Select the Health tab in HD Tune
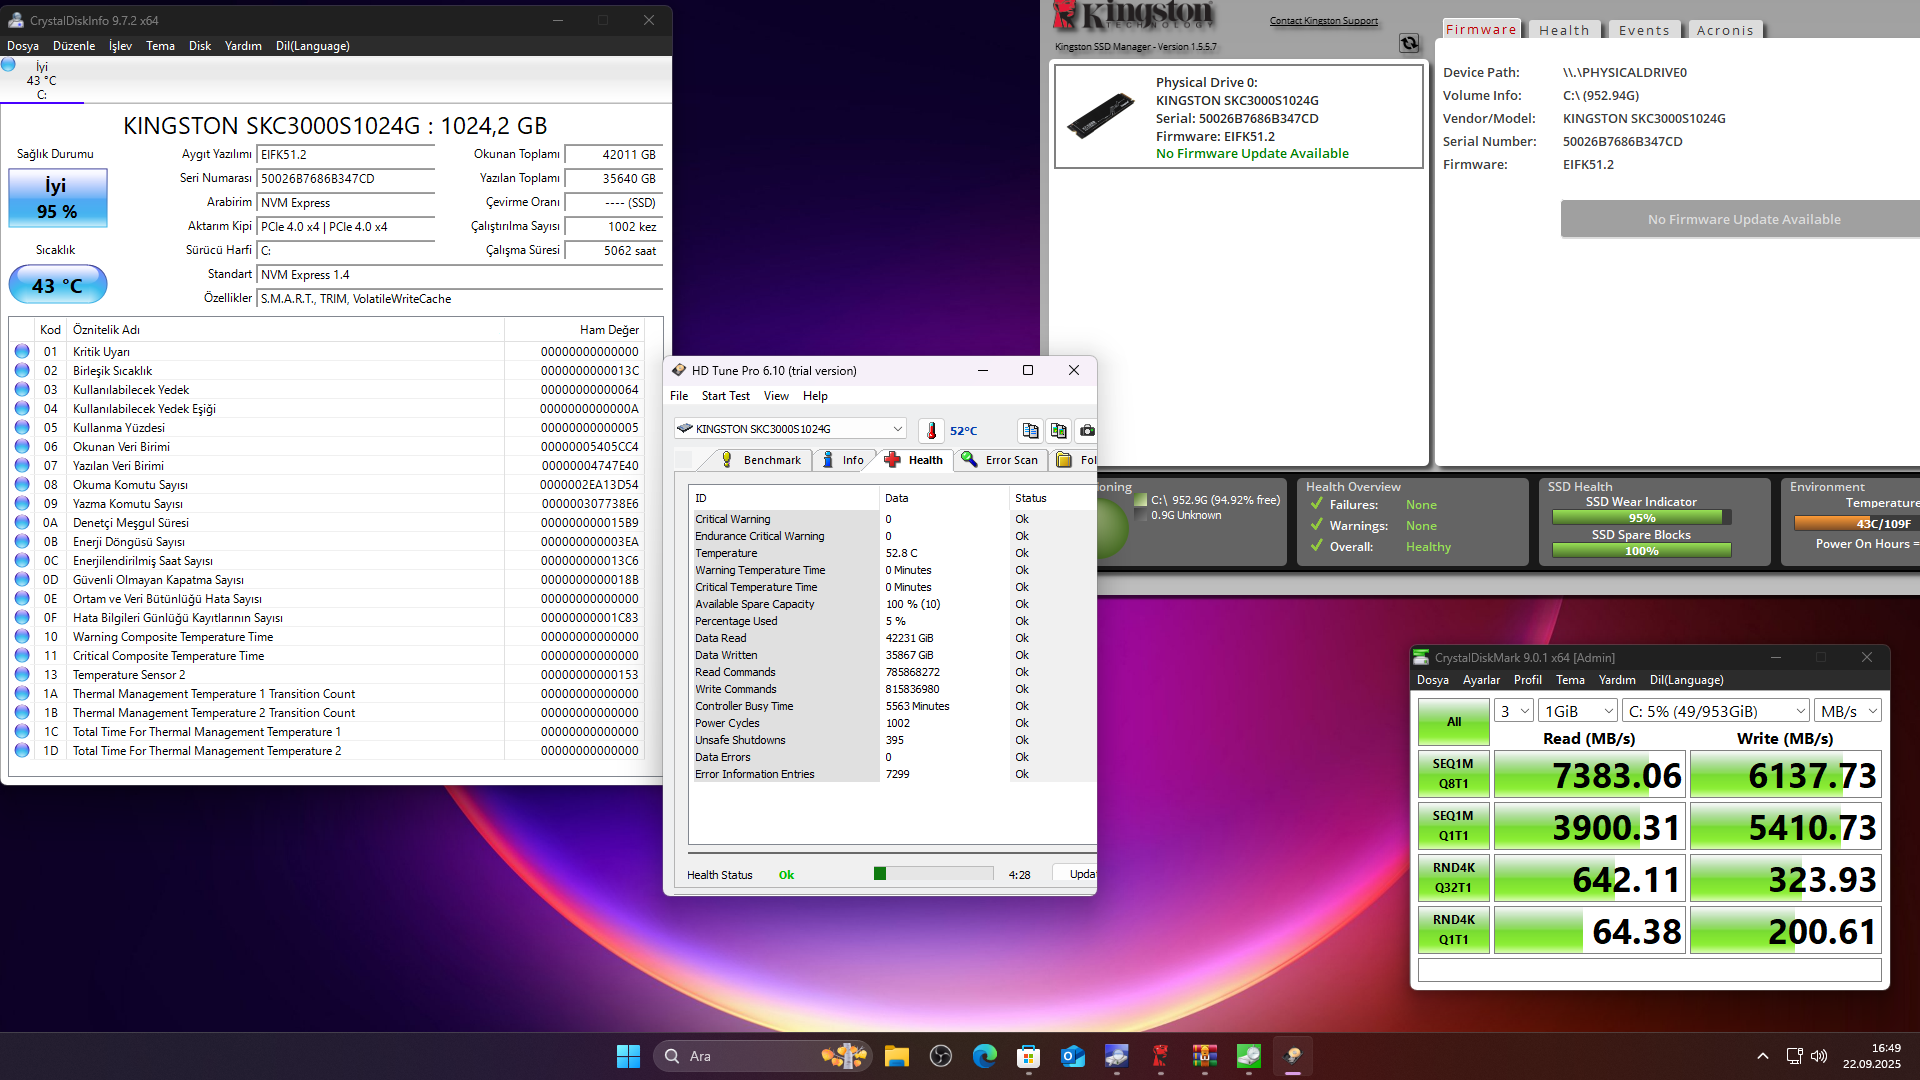 [913, 460]
